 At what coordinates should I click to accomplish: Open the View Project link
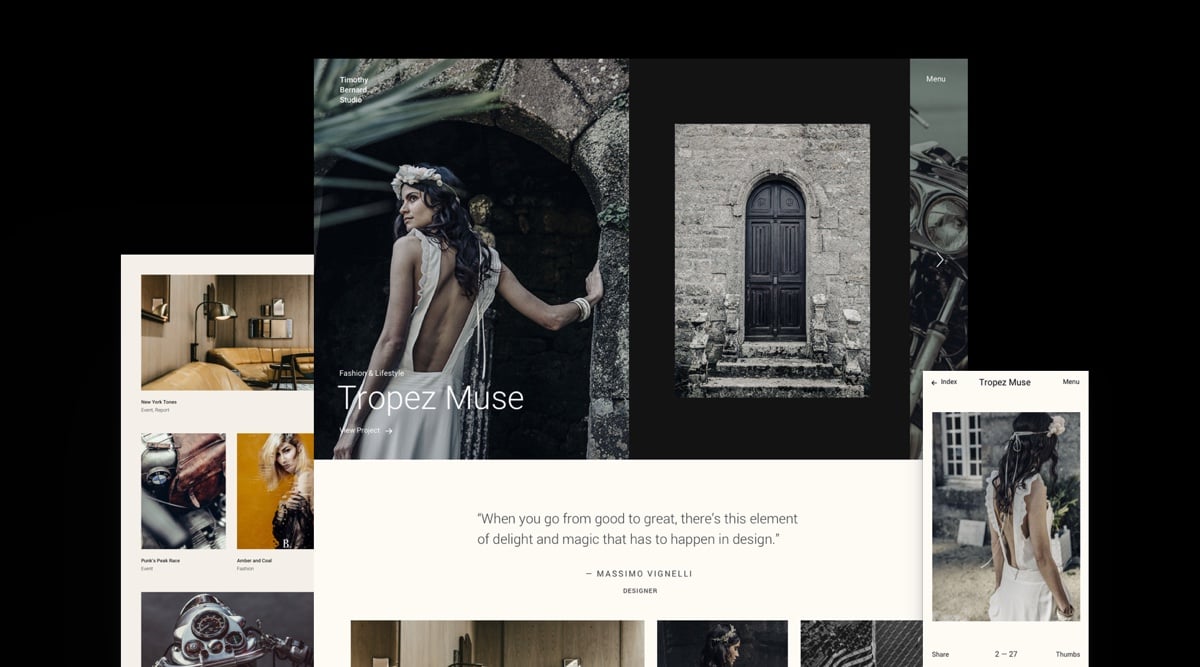click(x=360, y=431)
